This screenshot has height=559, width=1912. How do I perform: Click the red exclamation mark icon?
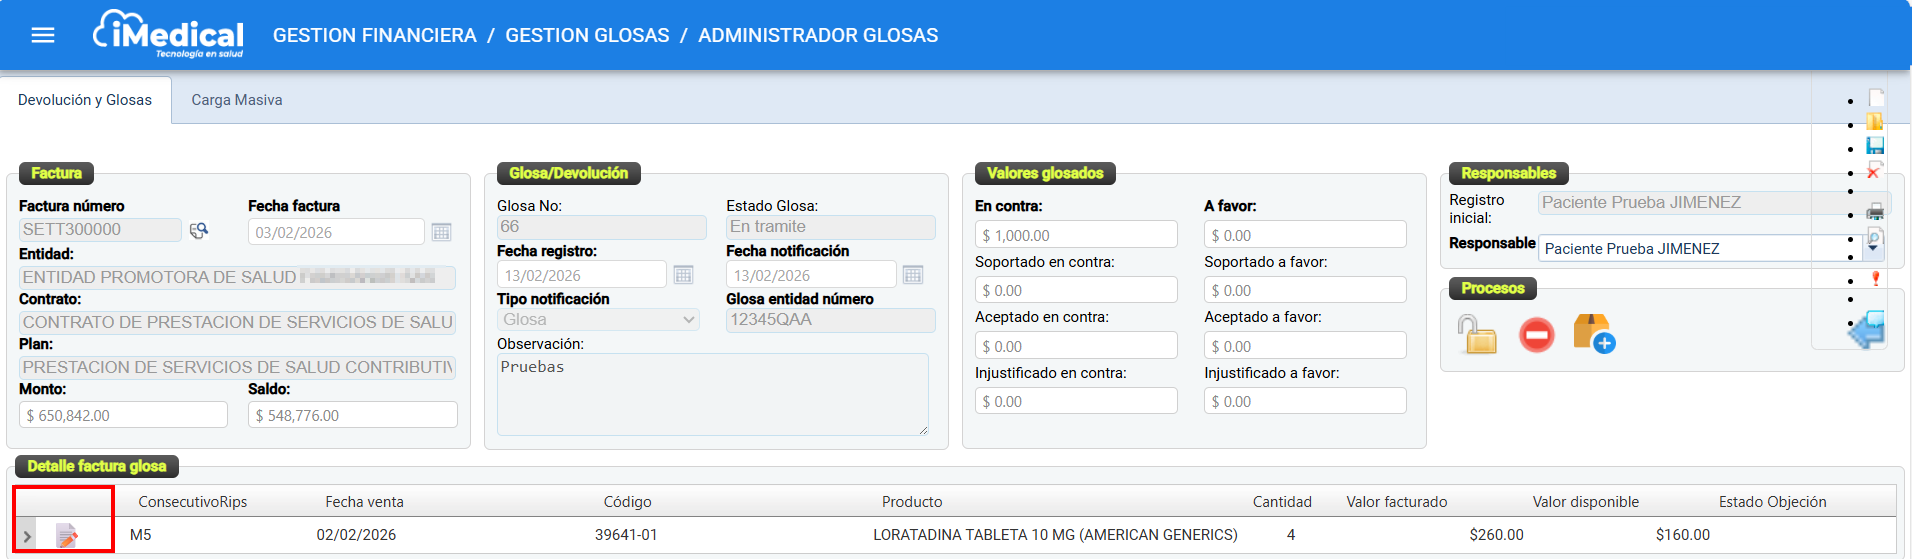tap(1875, 279)
